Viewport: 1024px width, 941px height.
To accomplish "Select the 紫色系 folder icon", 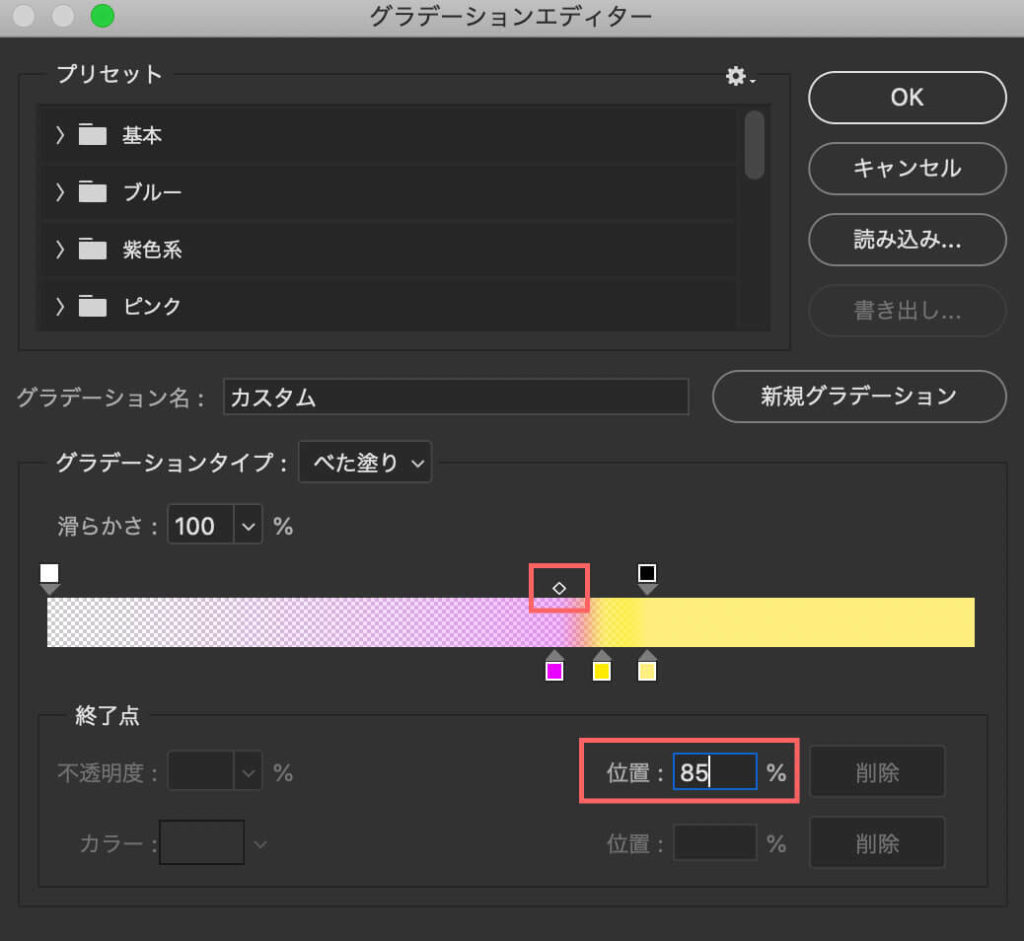I will (x=93, y=249).
